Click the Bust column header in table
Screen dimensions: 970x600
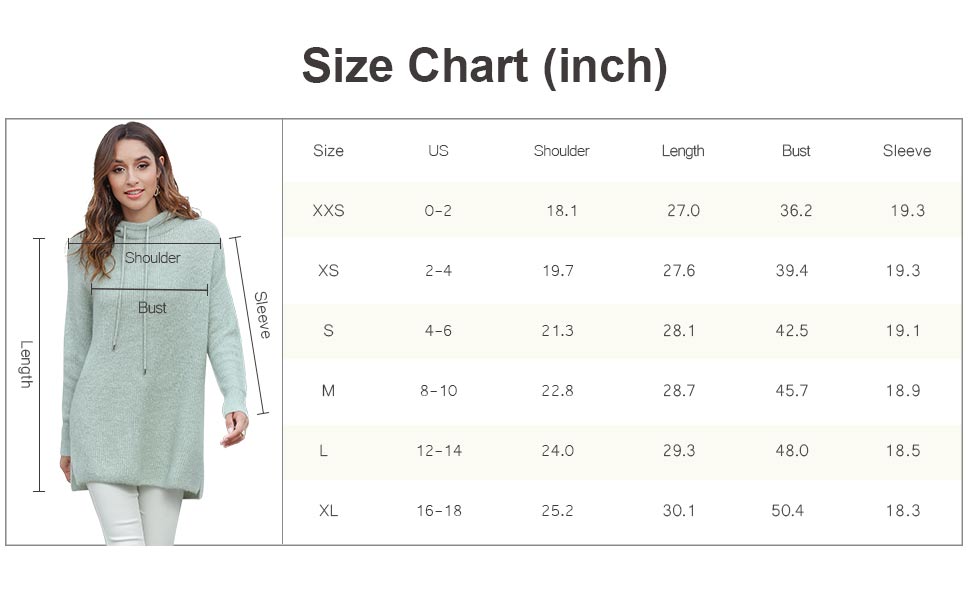tap(796, 151)
